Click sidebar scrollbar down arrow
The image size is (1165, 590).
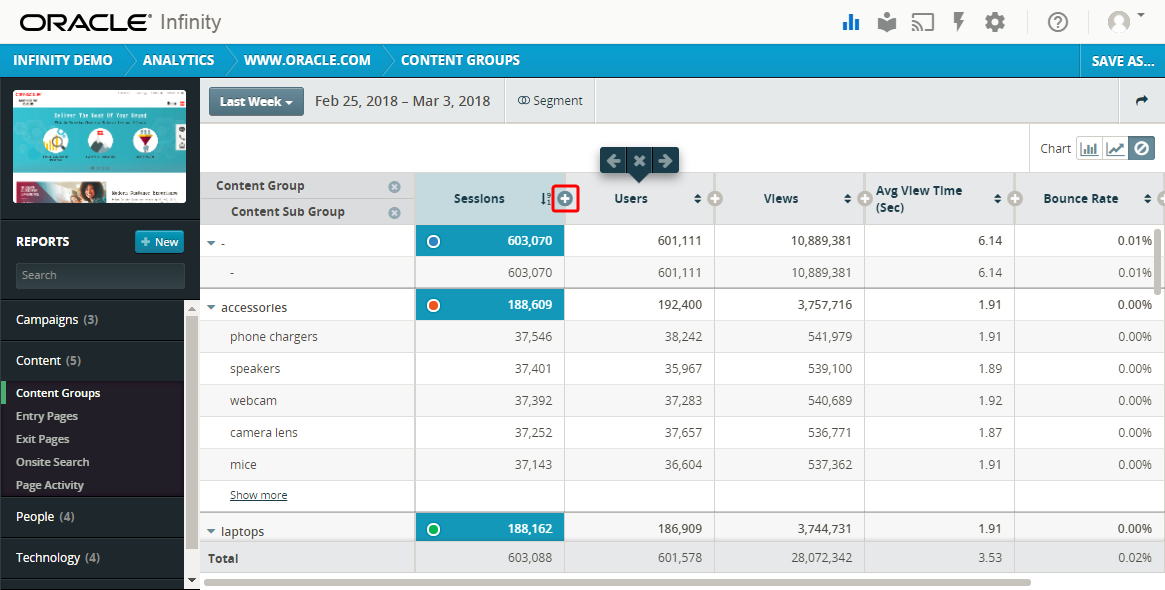pos(192,580)
